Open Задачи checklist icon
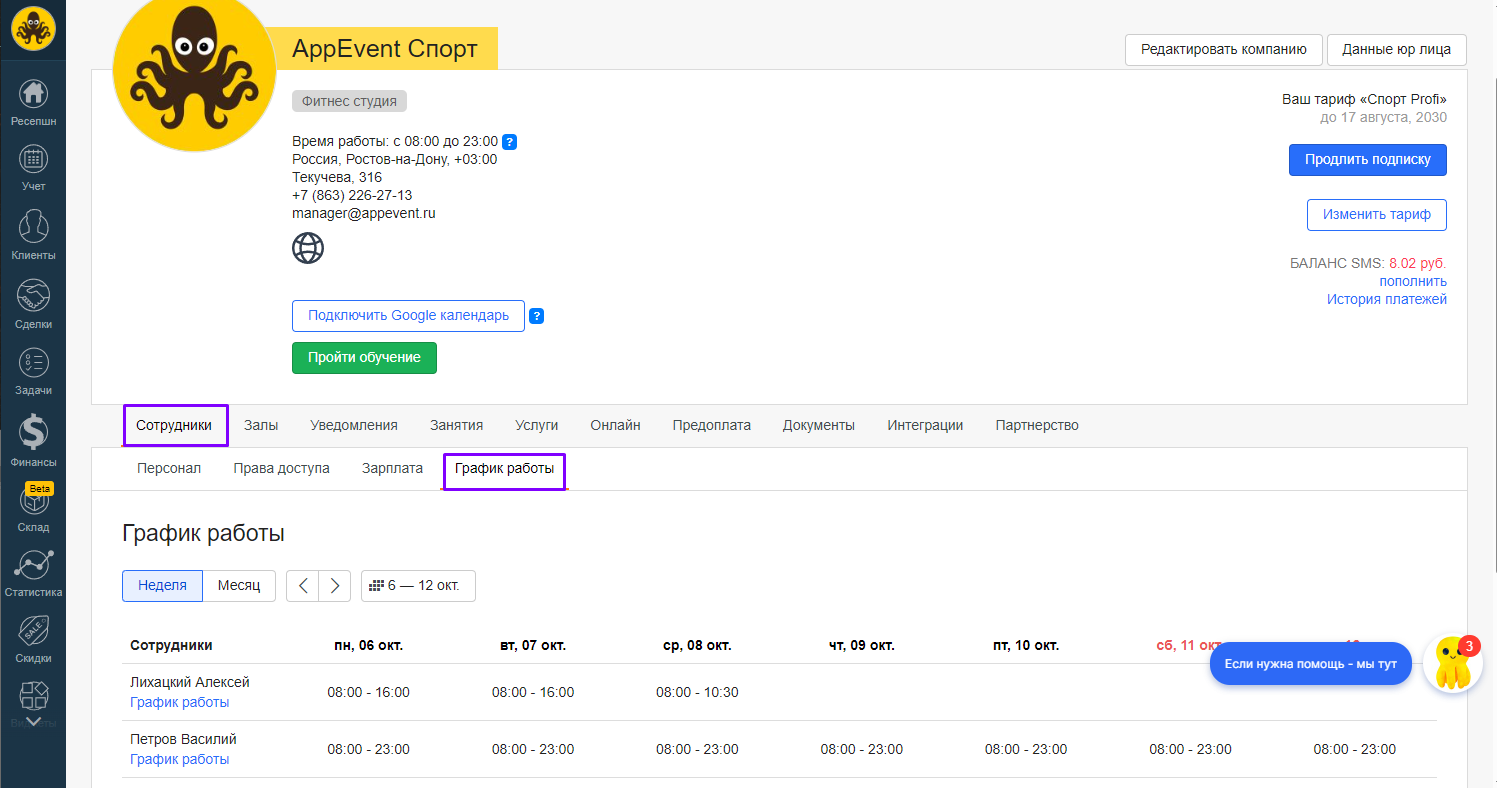This screenshot has width=1497, height=788. coord(33,363)
